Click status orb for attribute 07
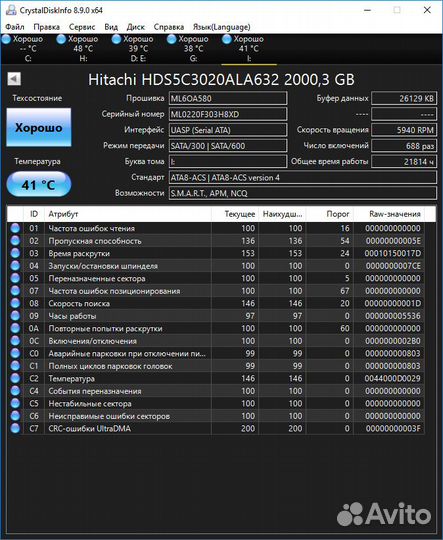The width and height of the screenshot is (443, 540). click(x=15, y=291)
